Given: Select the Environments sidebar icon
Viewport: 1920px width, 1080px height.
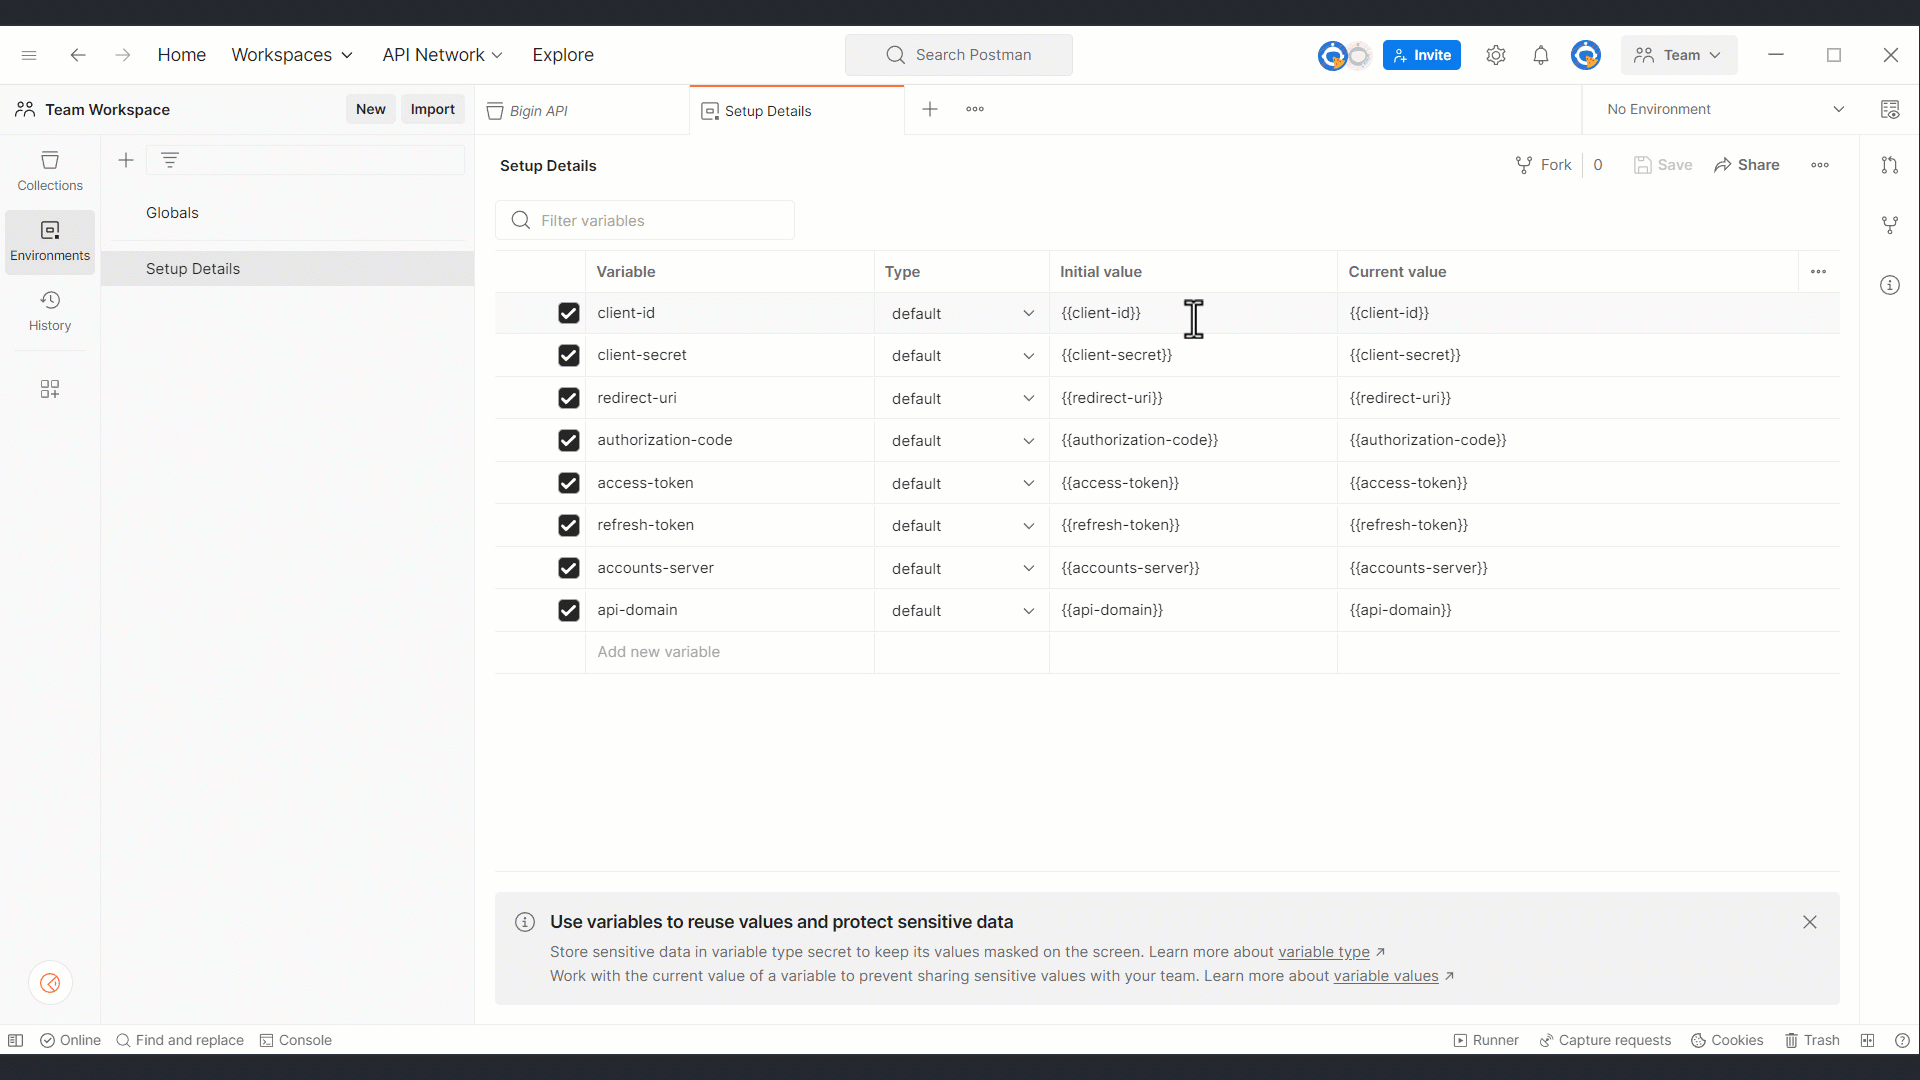Looking at the screenshot, I should coord(49,241).
